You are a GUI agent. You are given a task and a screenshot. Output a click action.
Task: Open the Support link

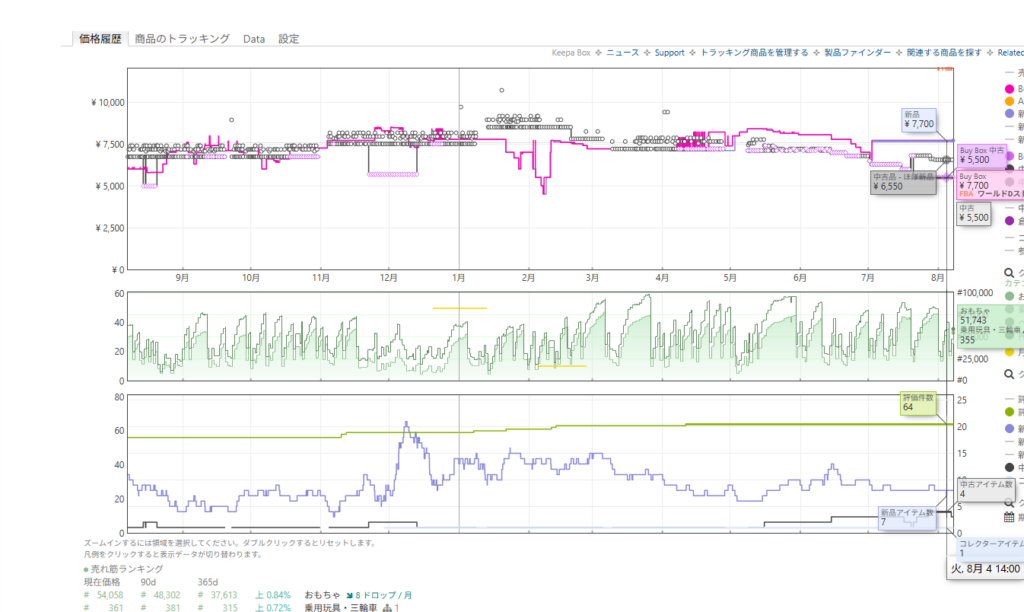pos(669,53)
